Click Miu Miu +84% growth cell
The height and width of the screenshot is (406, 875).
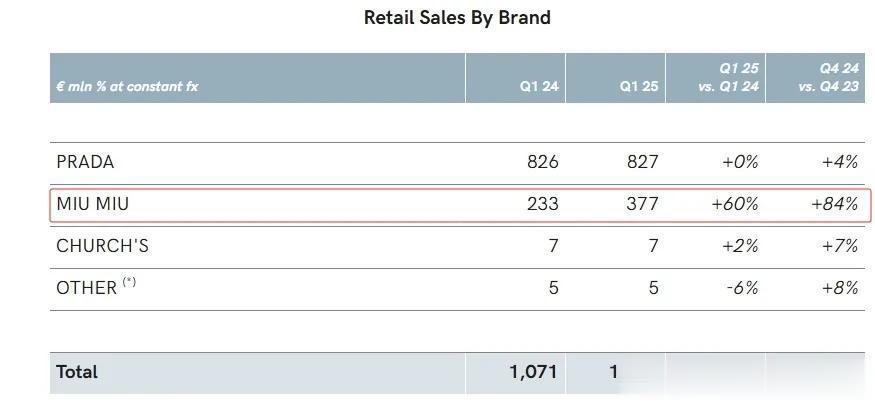pyautogui.click(x=835, y=204)
